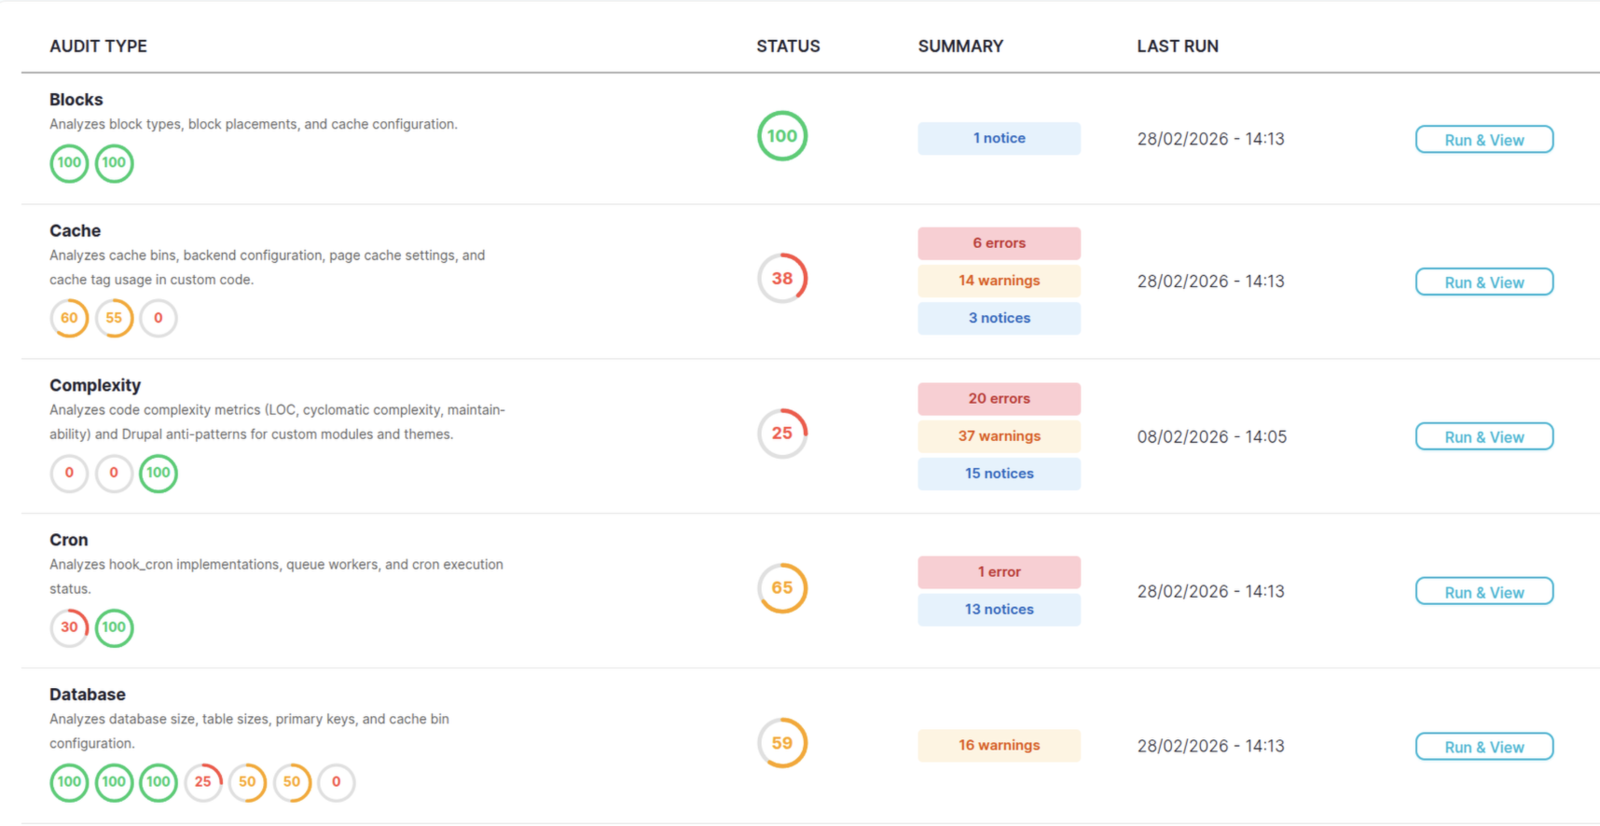This screenshot has width=1600, height=826.
Task: Click the Cron last run date
Action: point(1210,592)
